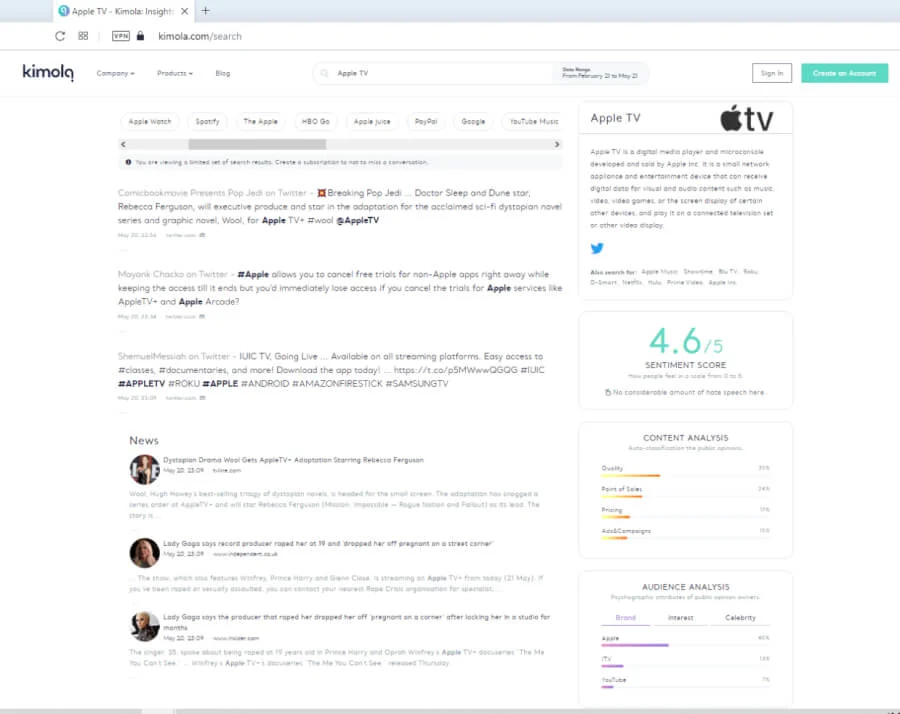Viewport: 900px width, 714px height.
Task: Open @AppleTV mention in first tweet
Action: tap(358, 220)
